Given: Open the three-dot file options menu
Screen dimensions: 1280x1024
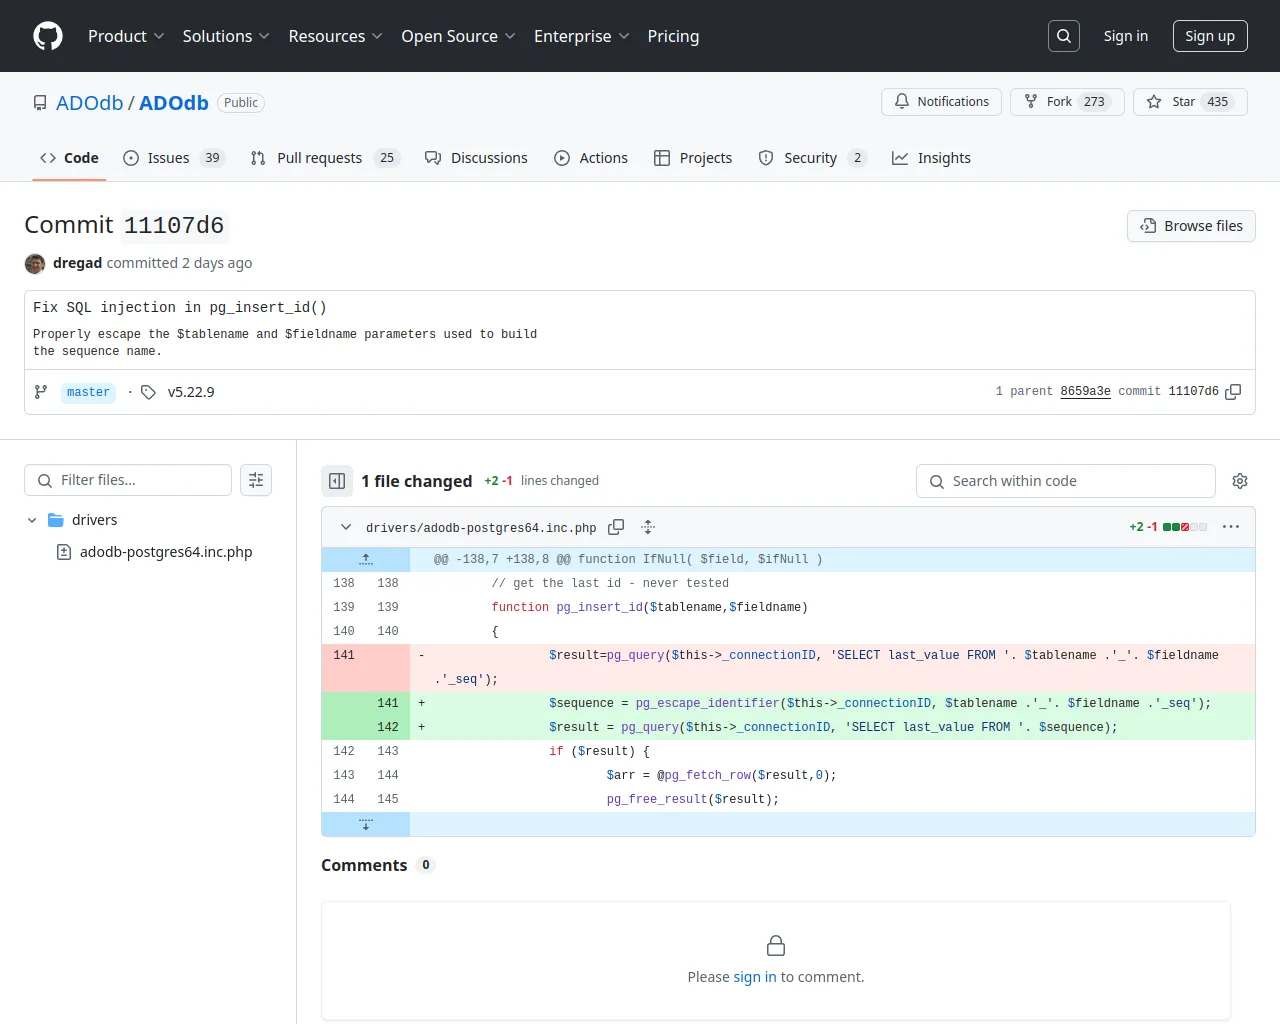Looking at the screenshot, I should [1231, 527].
